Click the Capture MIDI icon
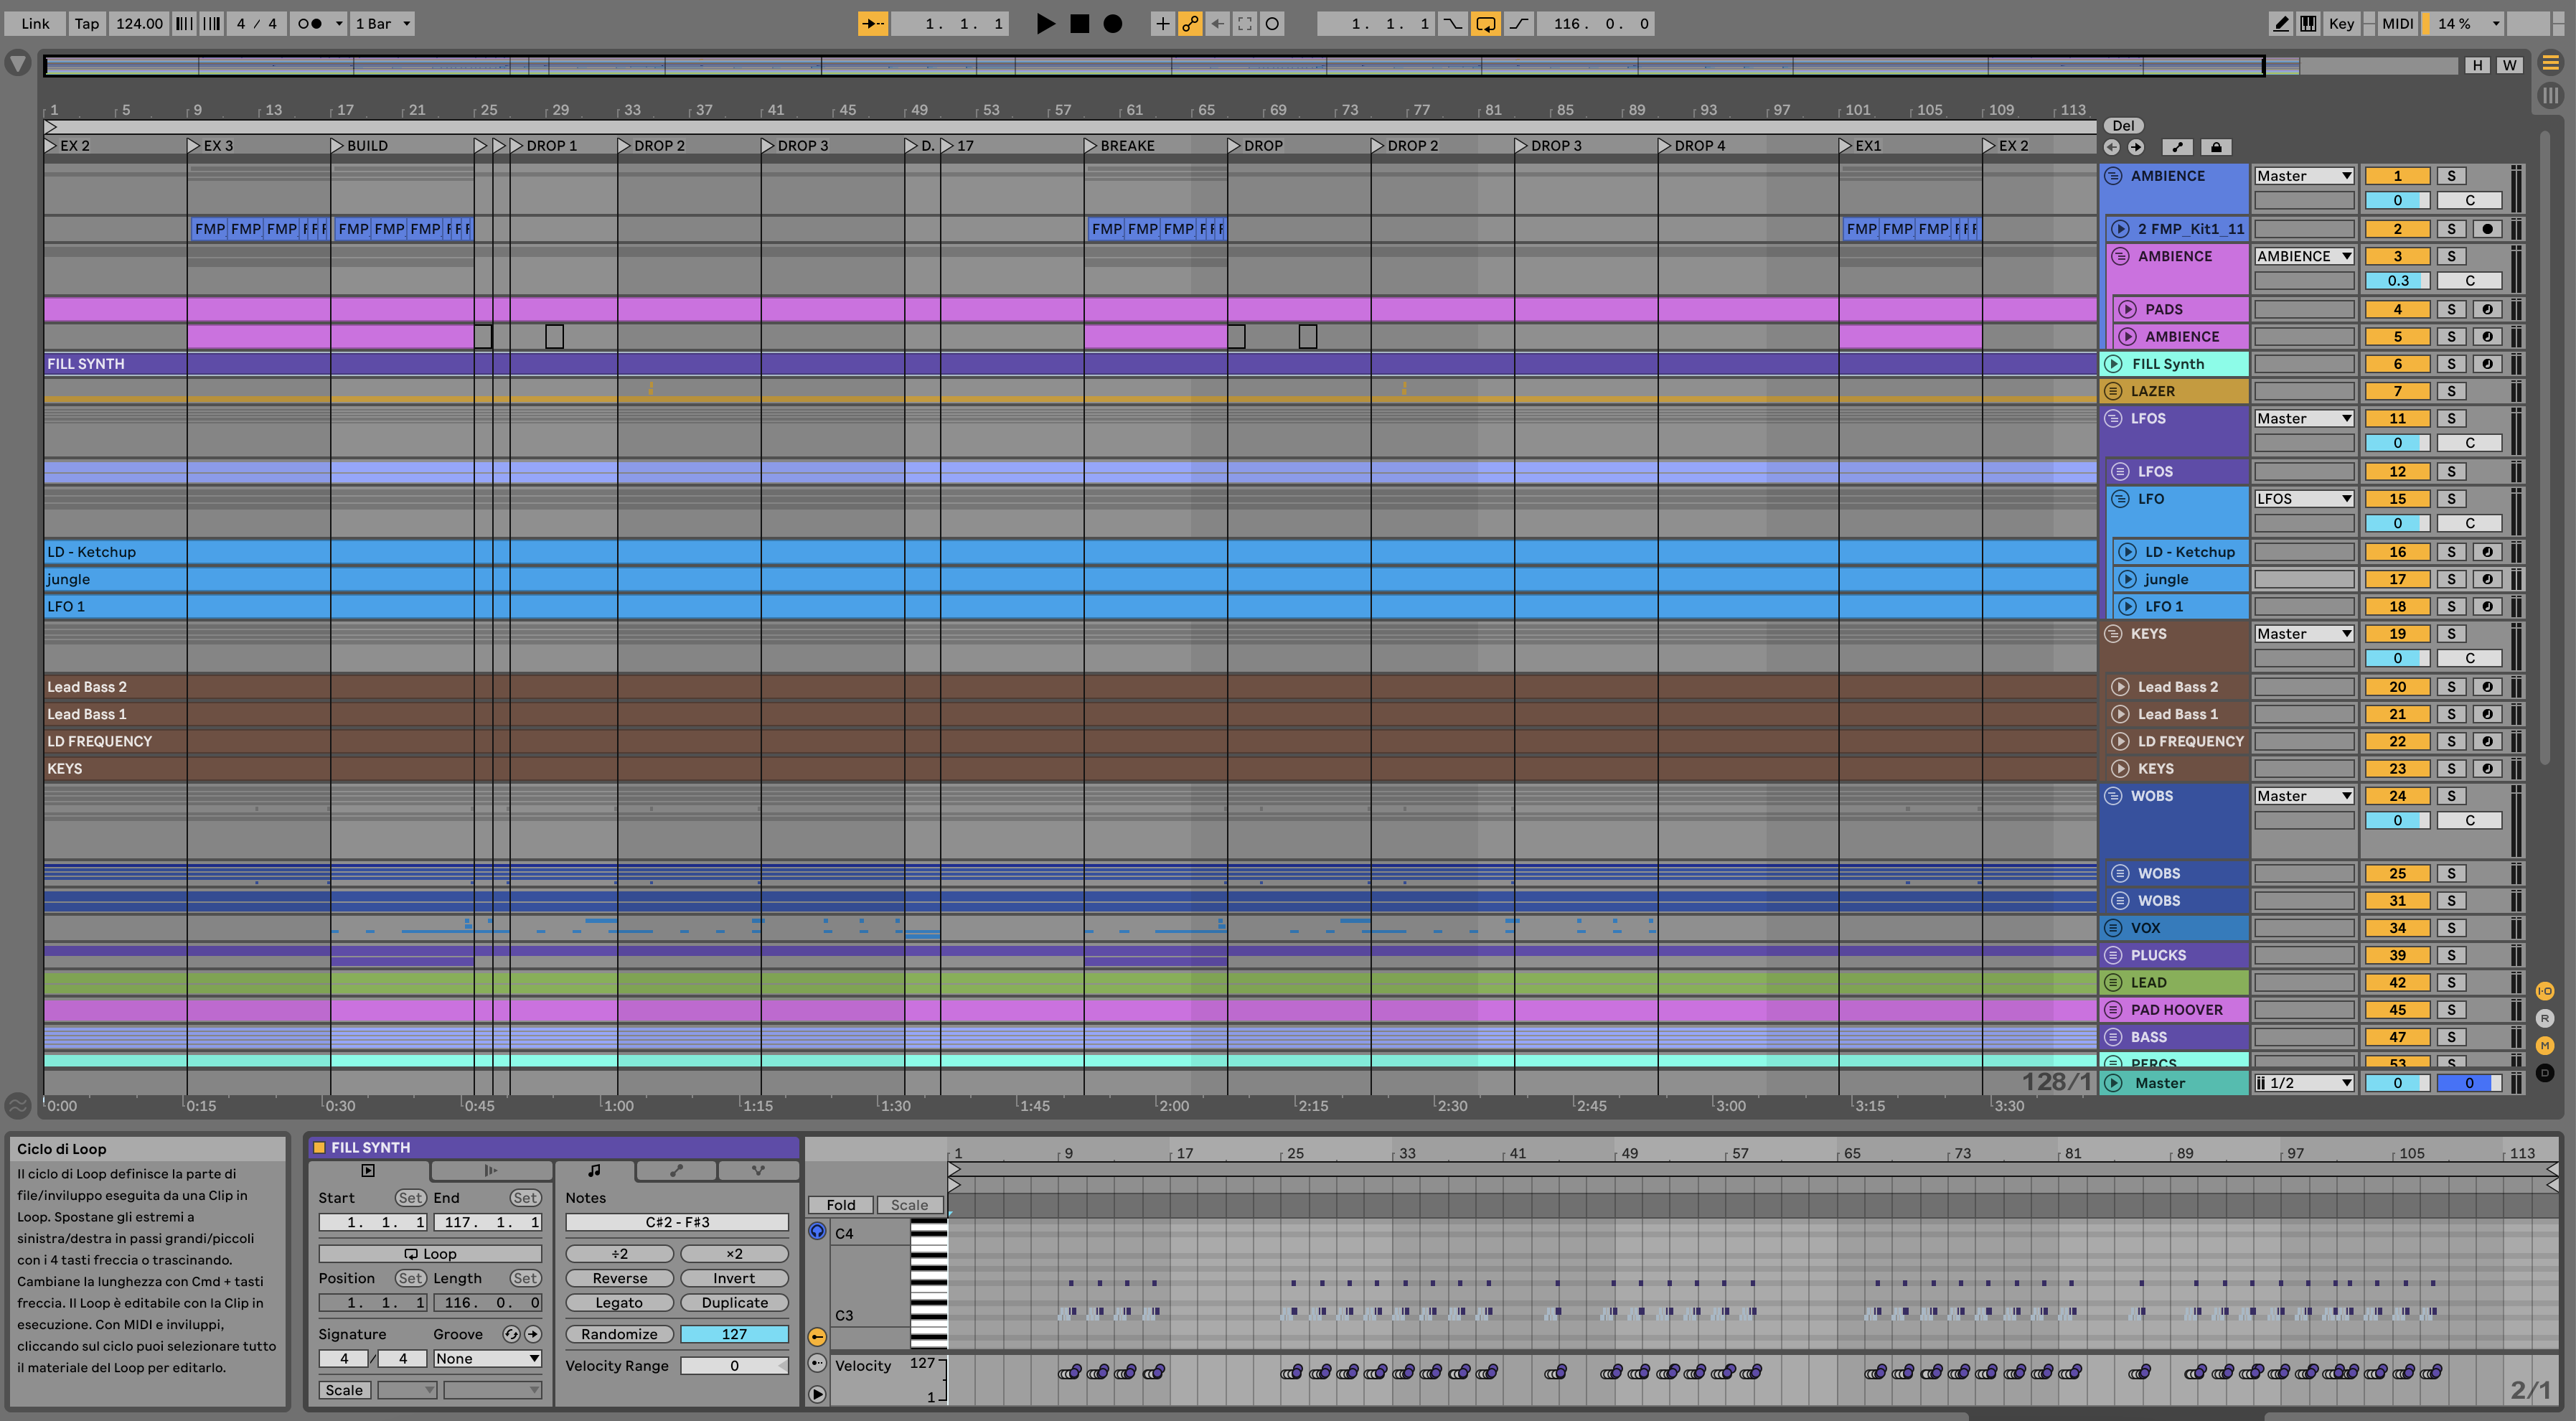 1245,23
